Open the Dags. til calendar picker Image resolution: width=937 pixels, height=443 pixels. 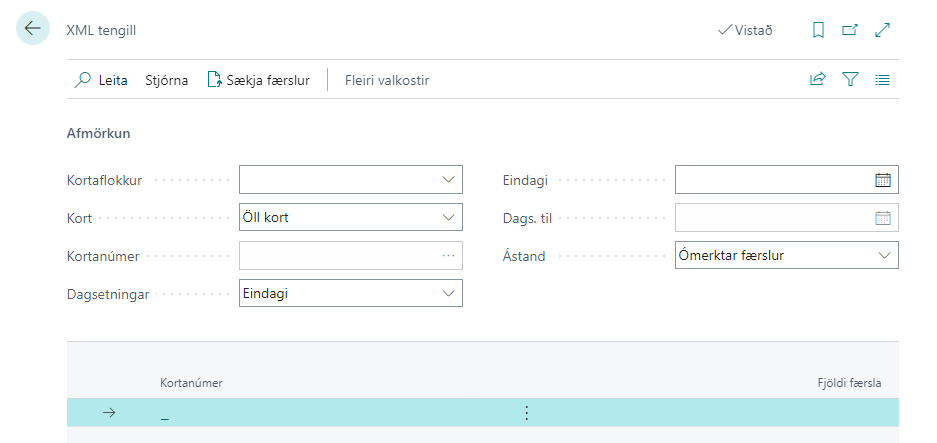883,217
